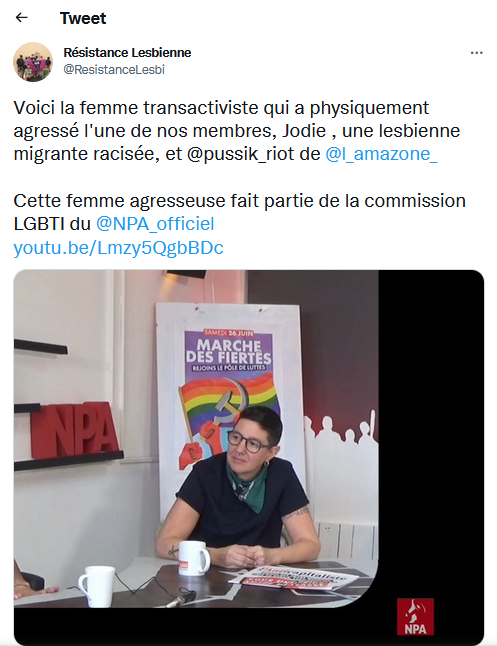Open the @ResistanceLesbi handle
497x646 pixels.
[x=114, y=70]
